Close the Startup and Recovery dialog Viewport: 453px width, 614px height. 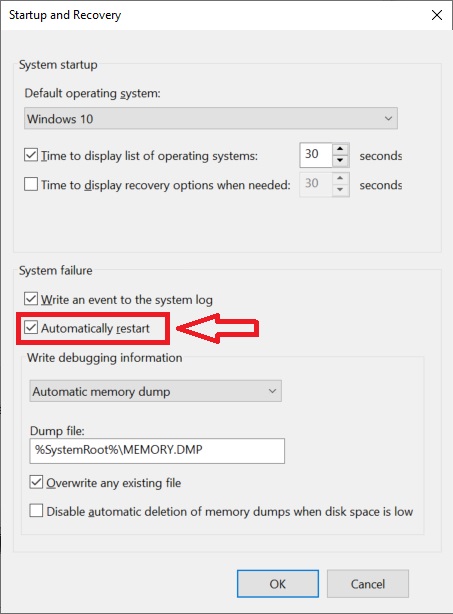coord(437,15)
